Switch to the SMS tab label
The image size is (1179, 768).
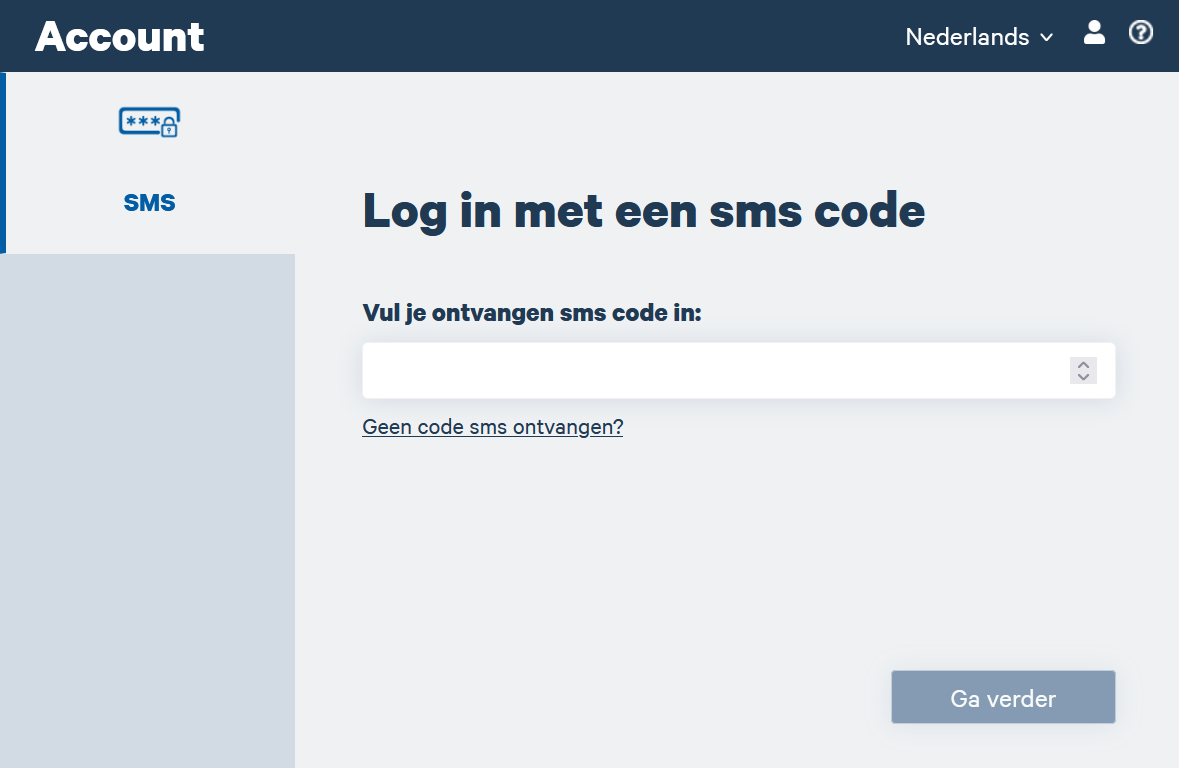[149, 203]
